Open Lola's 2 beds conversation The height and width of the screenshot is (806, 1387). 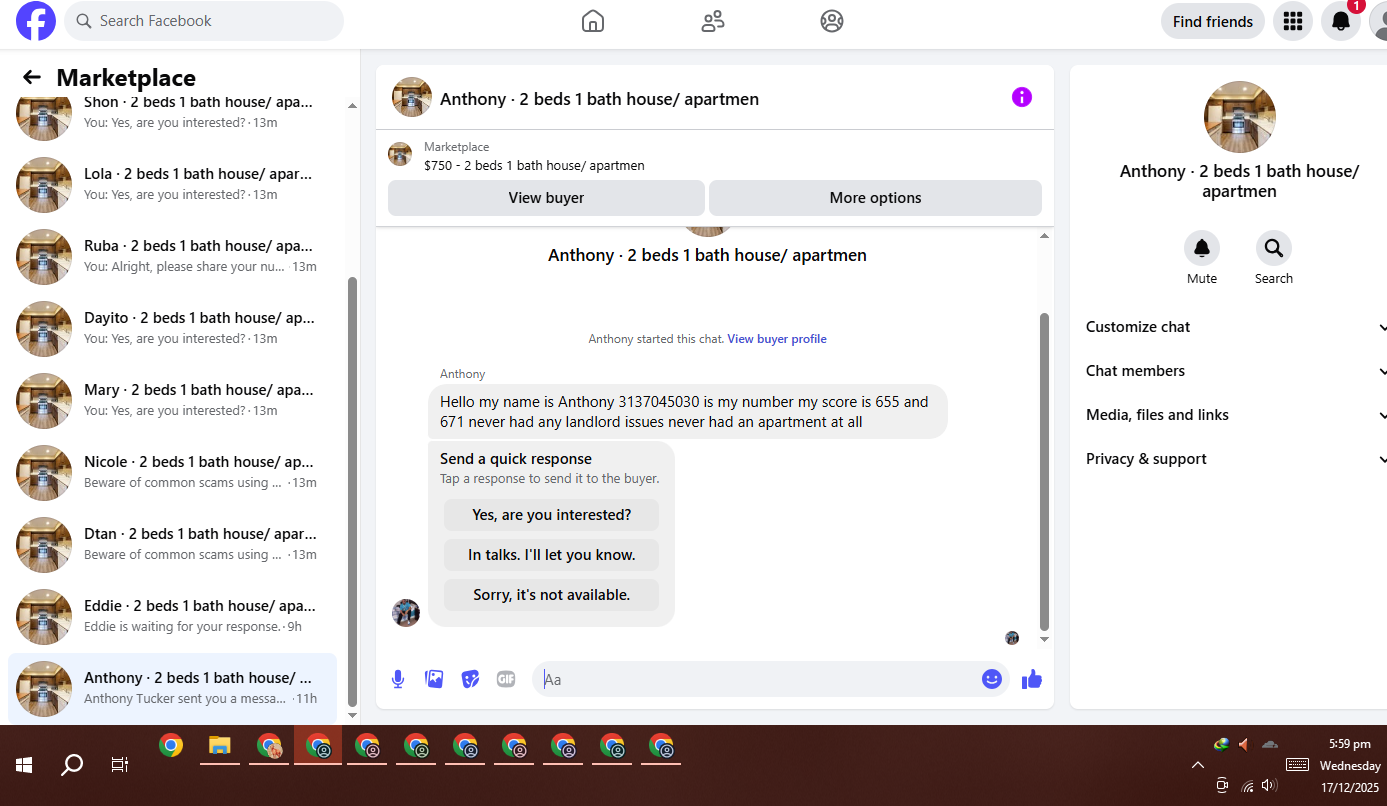pyautogui.click(x=172, y=185)
